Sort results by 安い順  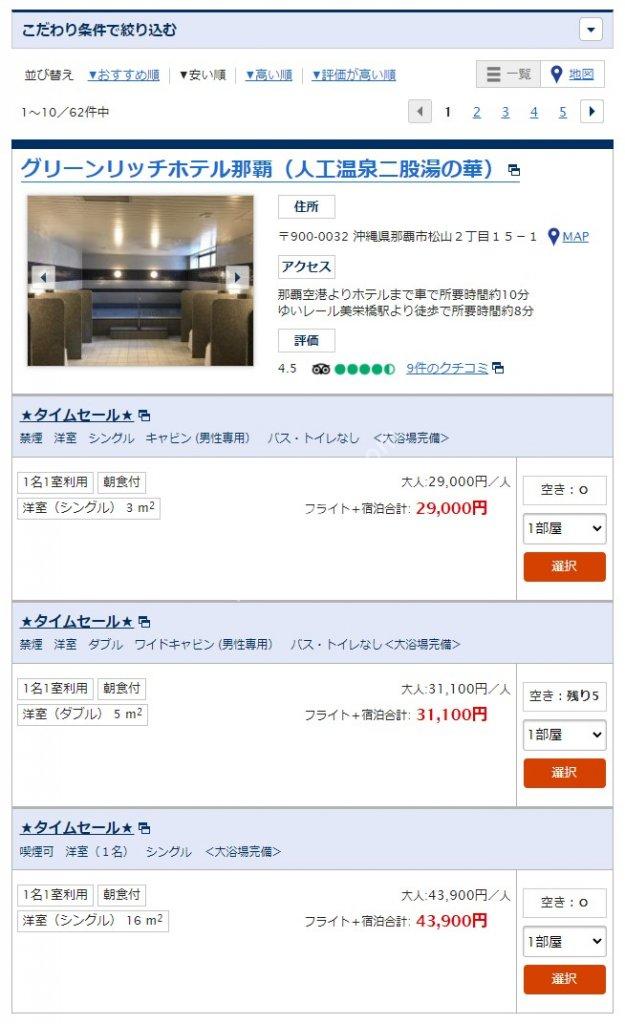pos(202,75)
